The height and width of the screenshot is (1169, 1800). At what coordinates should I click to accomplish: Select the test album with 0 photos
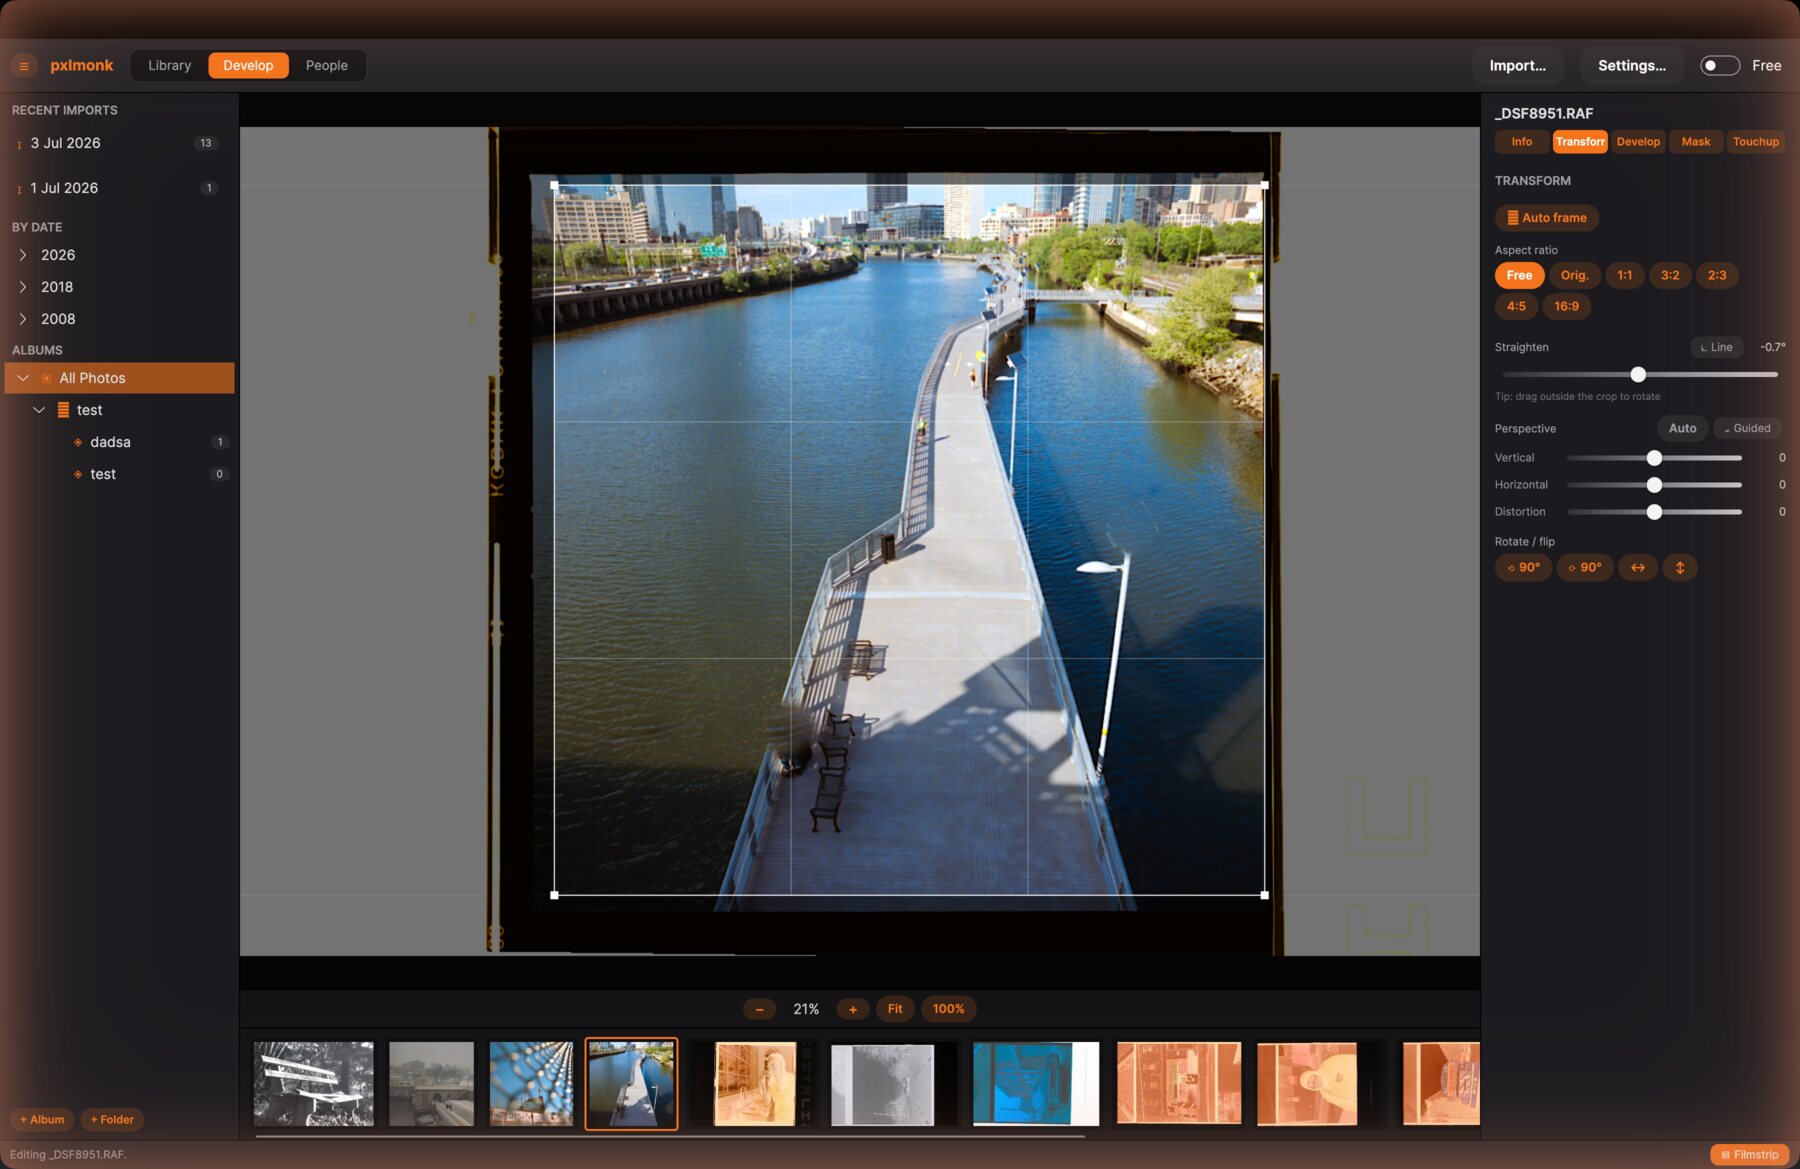click(119, 474)
